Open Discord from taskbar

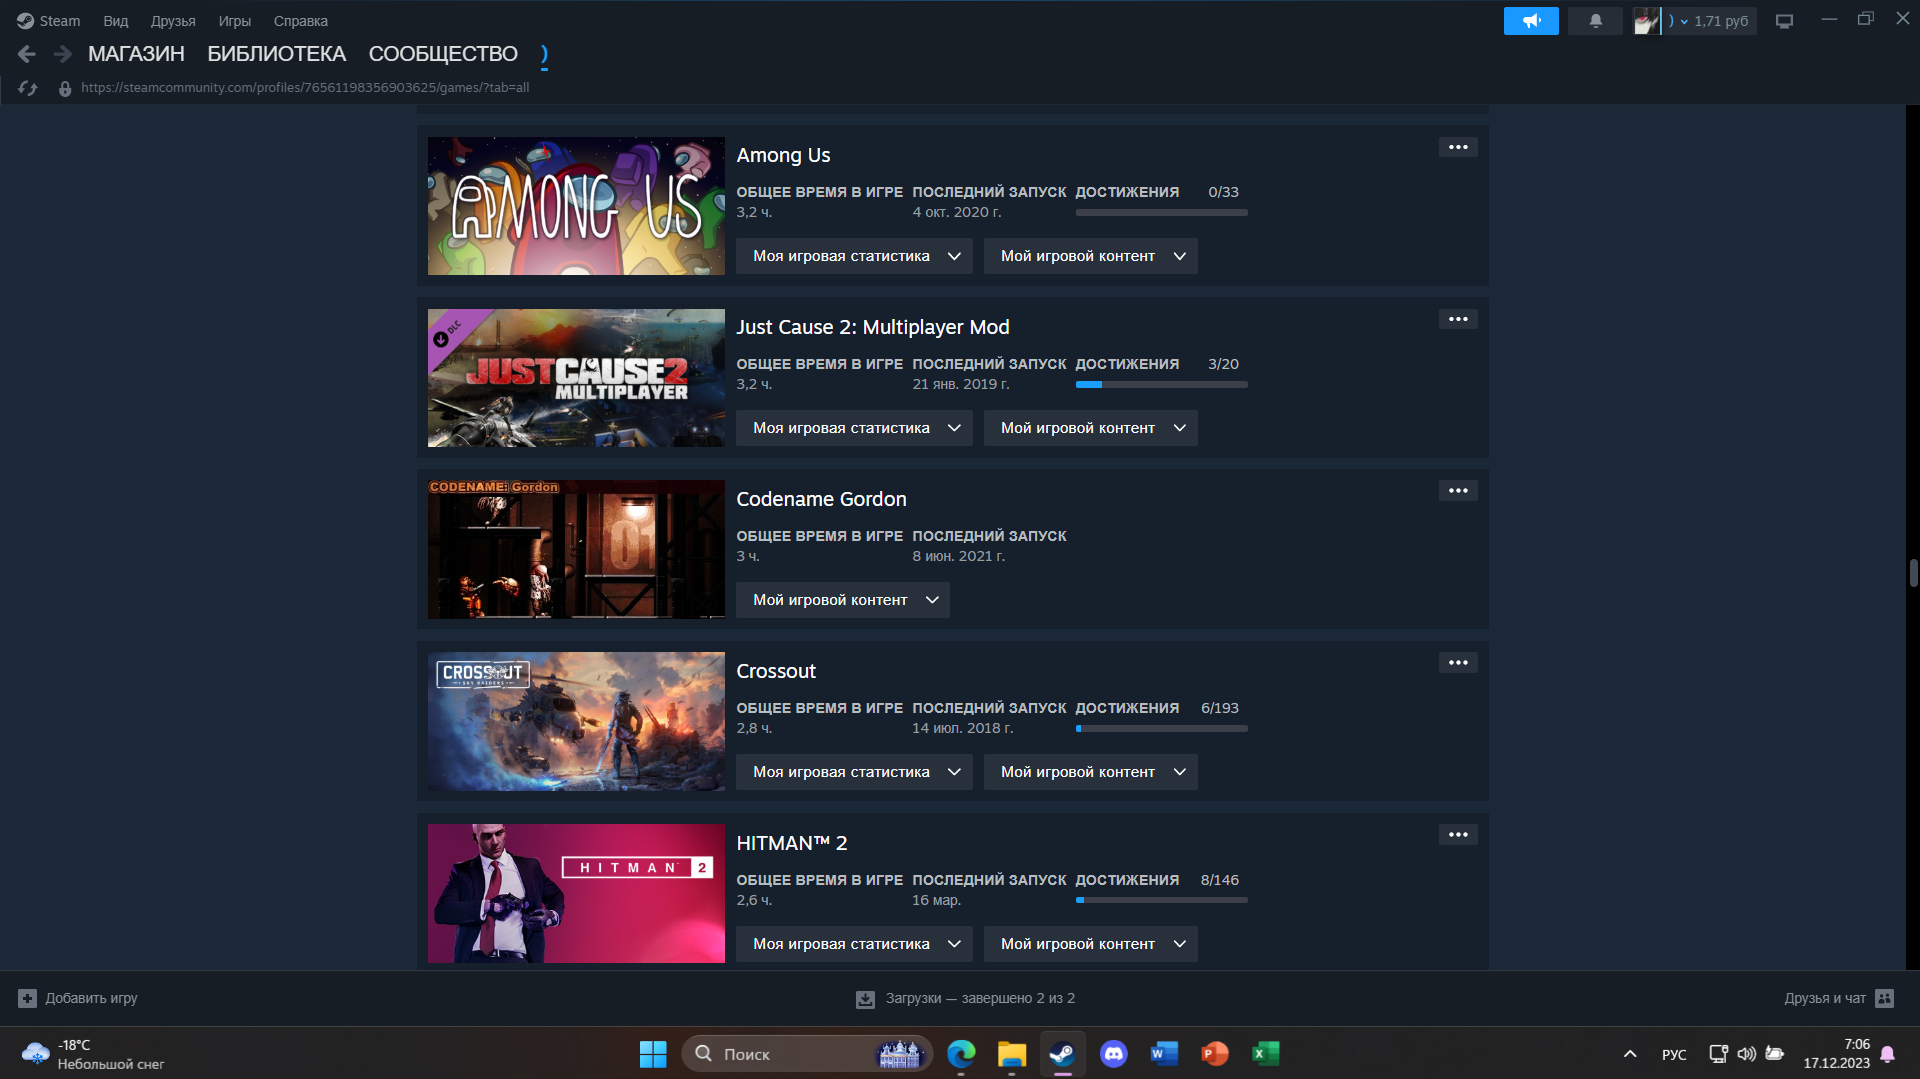(x=1113, y=1054)
